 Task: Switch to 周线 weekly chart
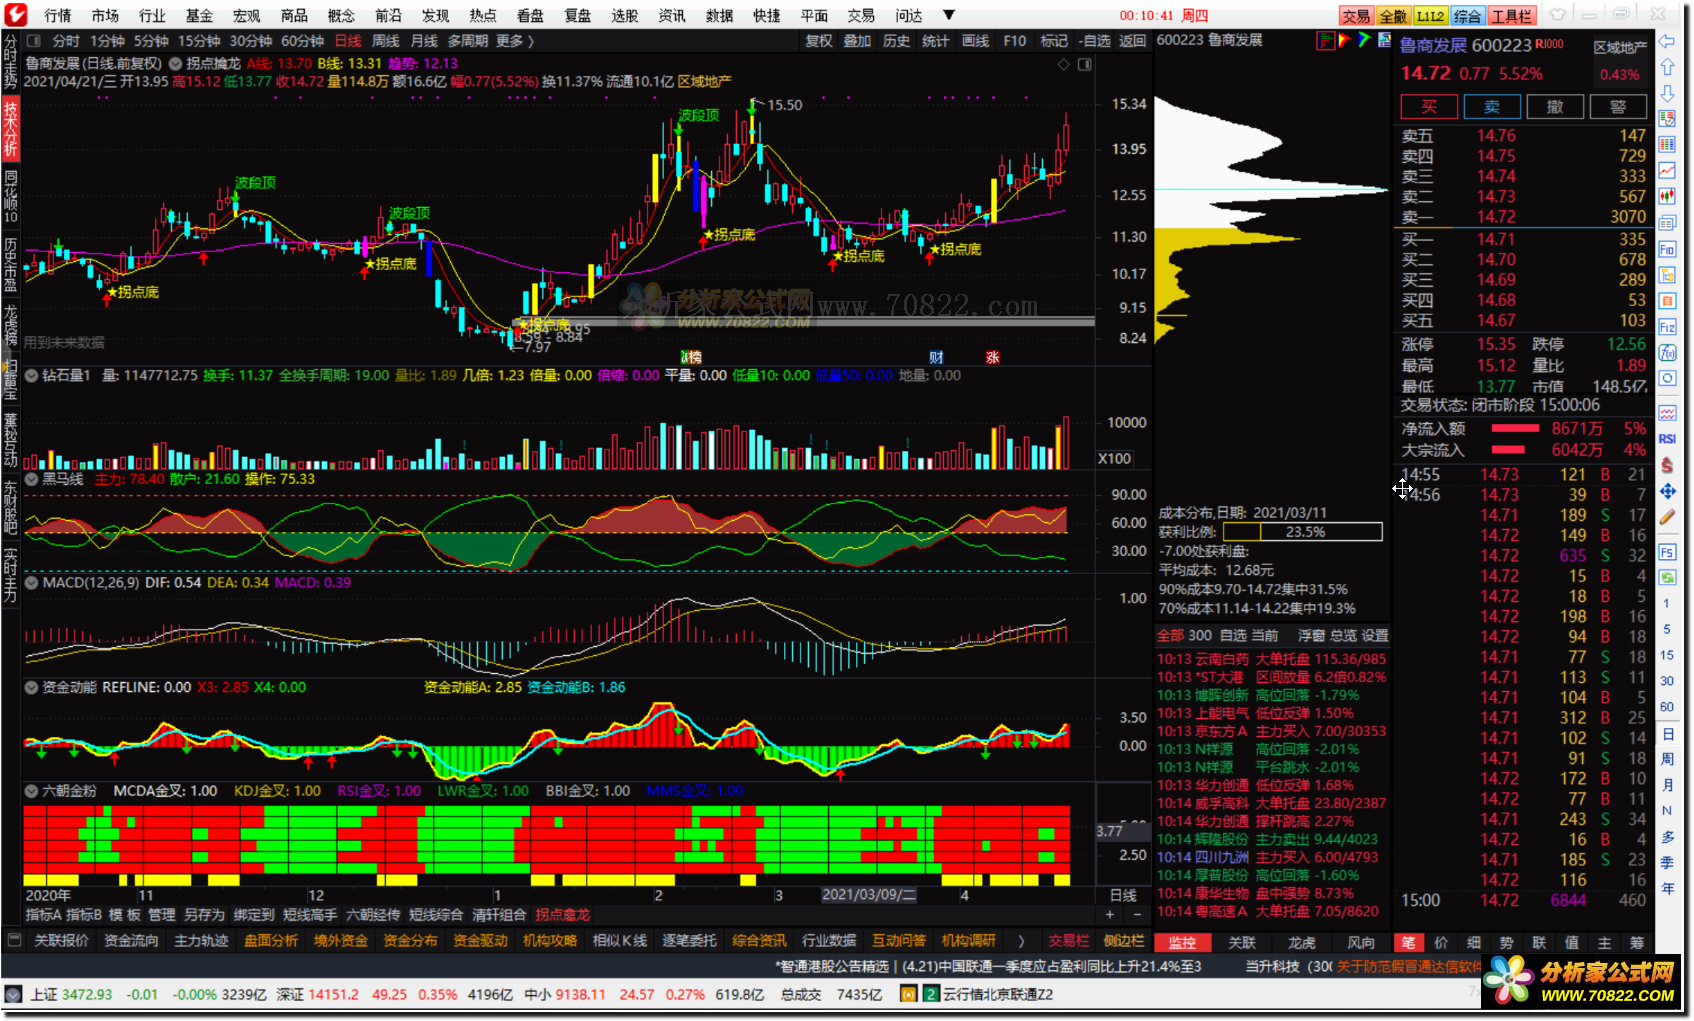(386, 41)
